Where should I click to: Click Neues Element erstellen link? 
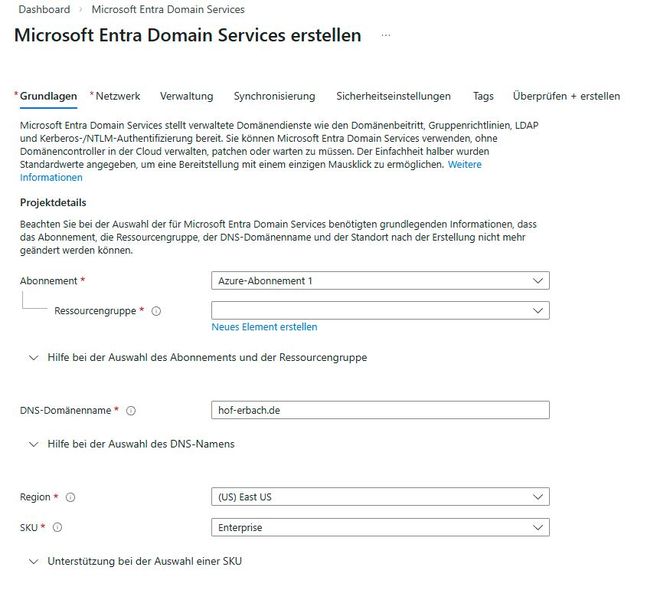coord(264,327)
